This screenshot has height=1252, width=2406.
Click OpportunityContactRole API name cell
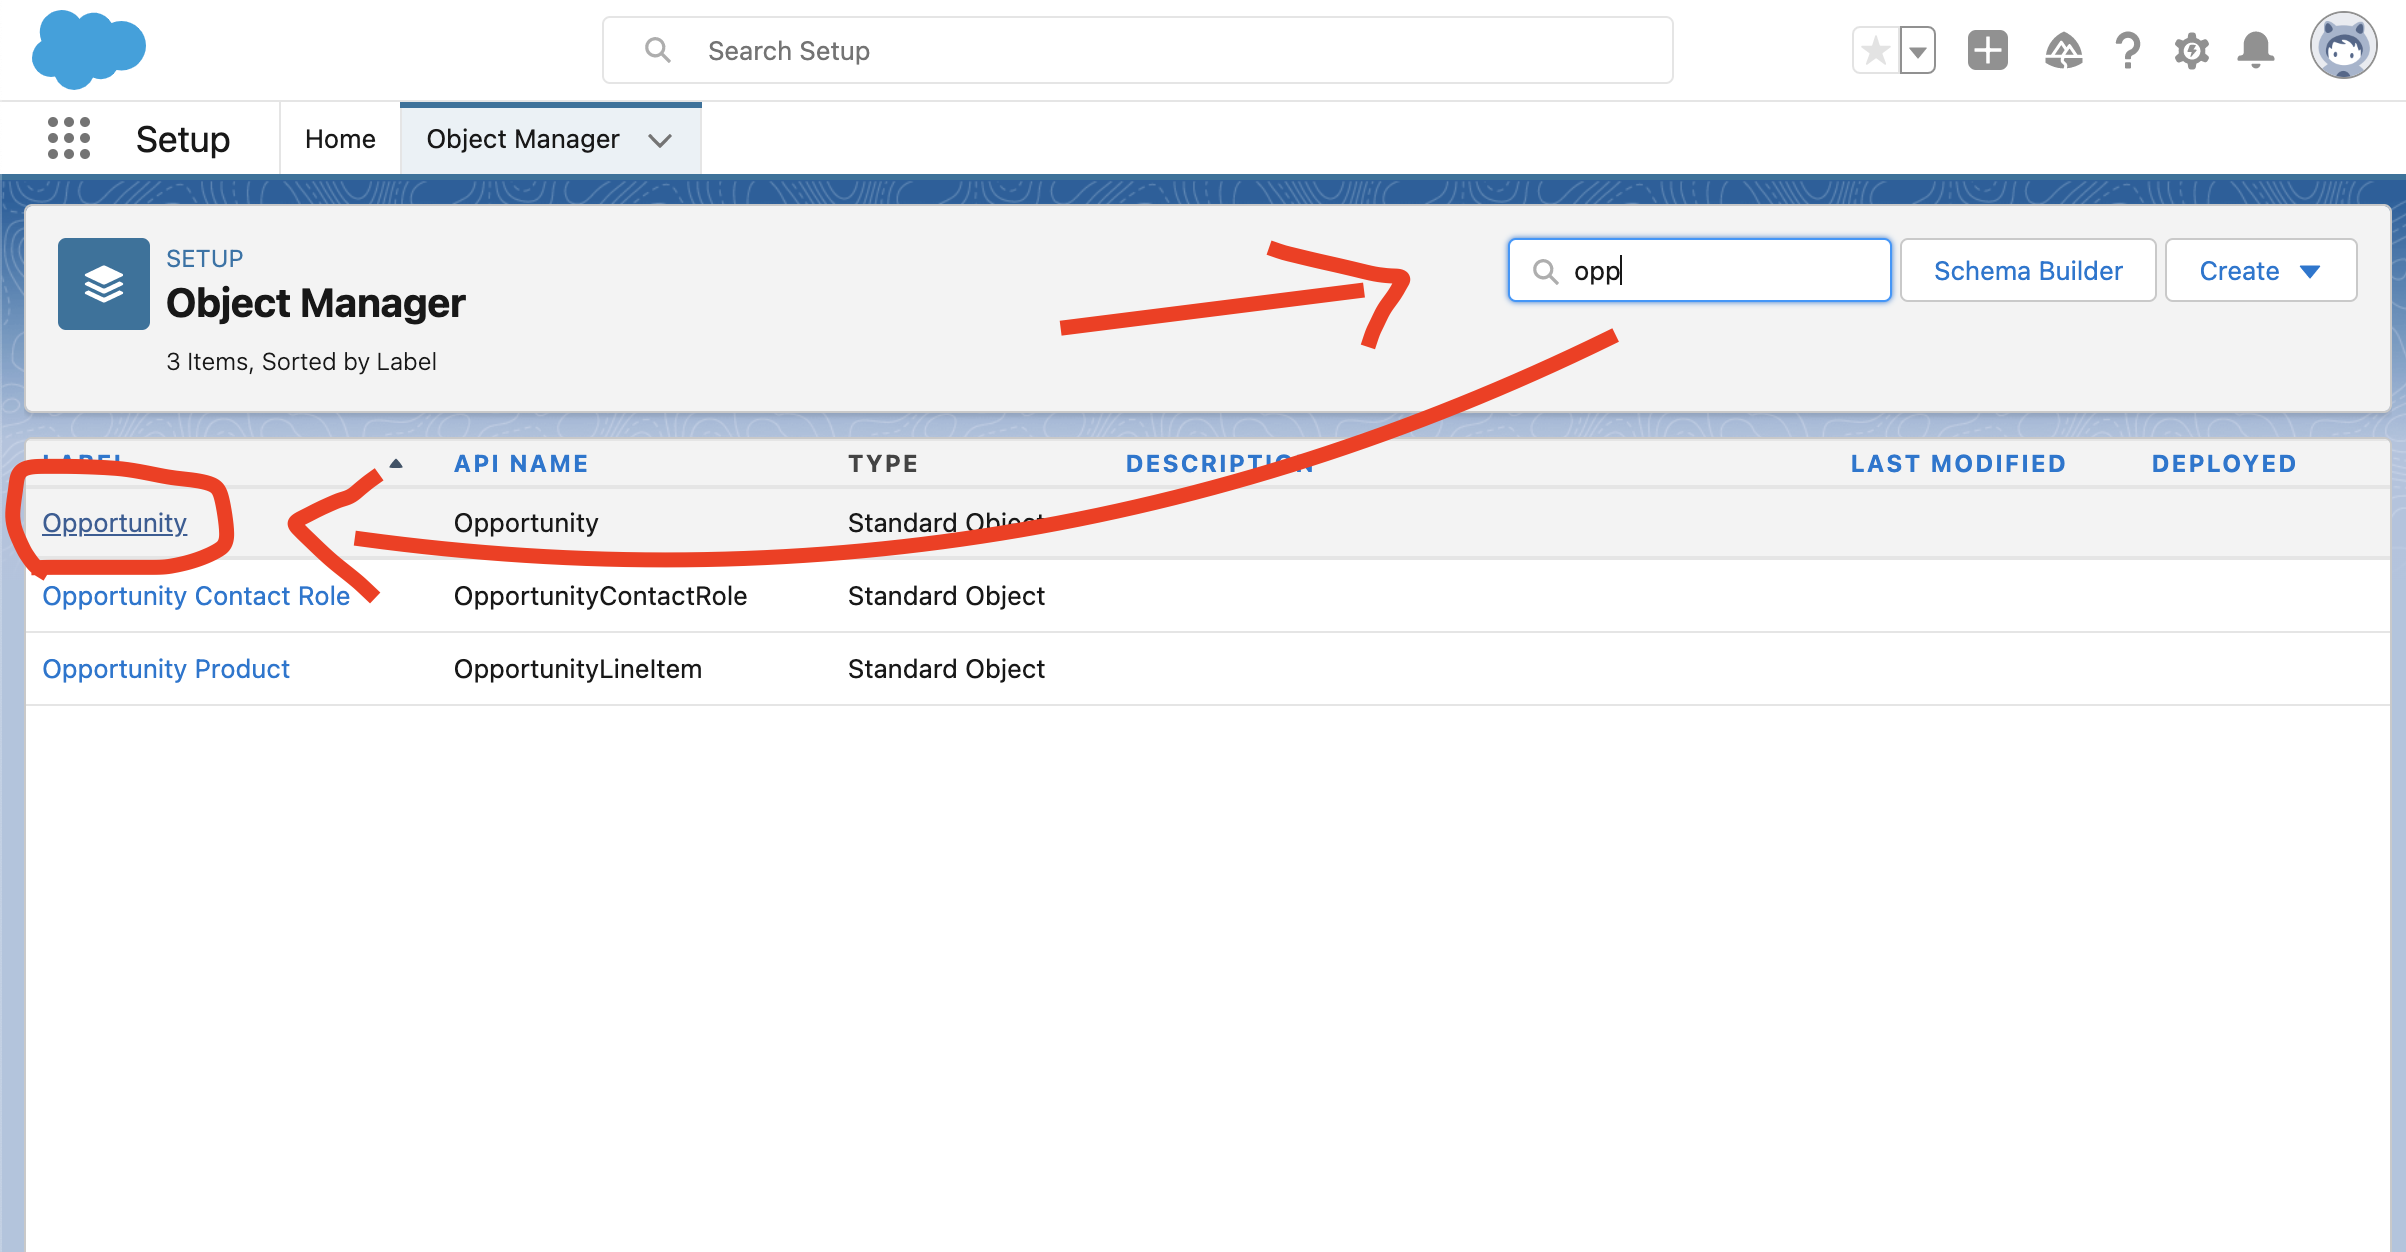[x=601, y=596]
